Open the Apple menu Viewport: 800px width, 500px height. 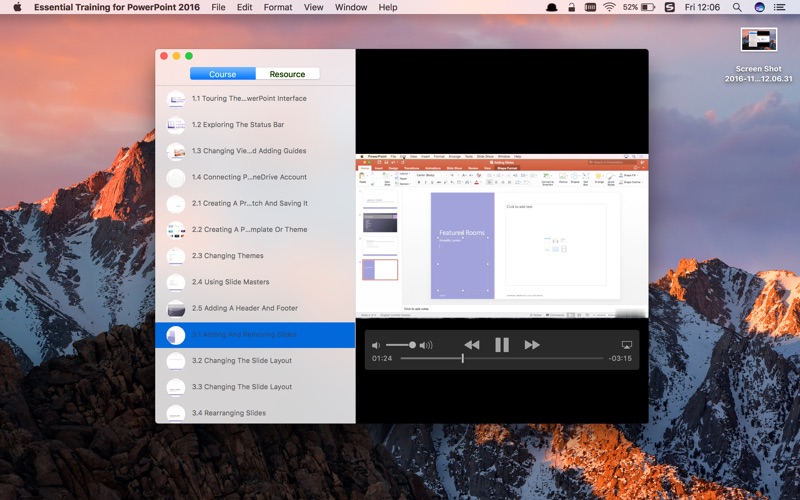17,7
